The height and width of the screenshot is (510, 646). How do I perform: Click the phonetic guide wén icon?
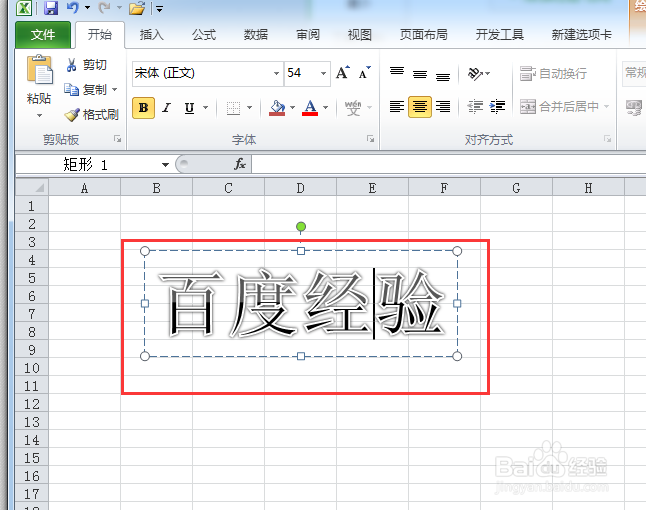coord(353,108)
